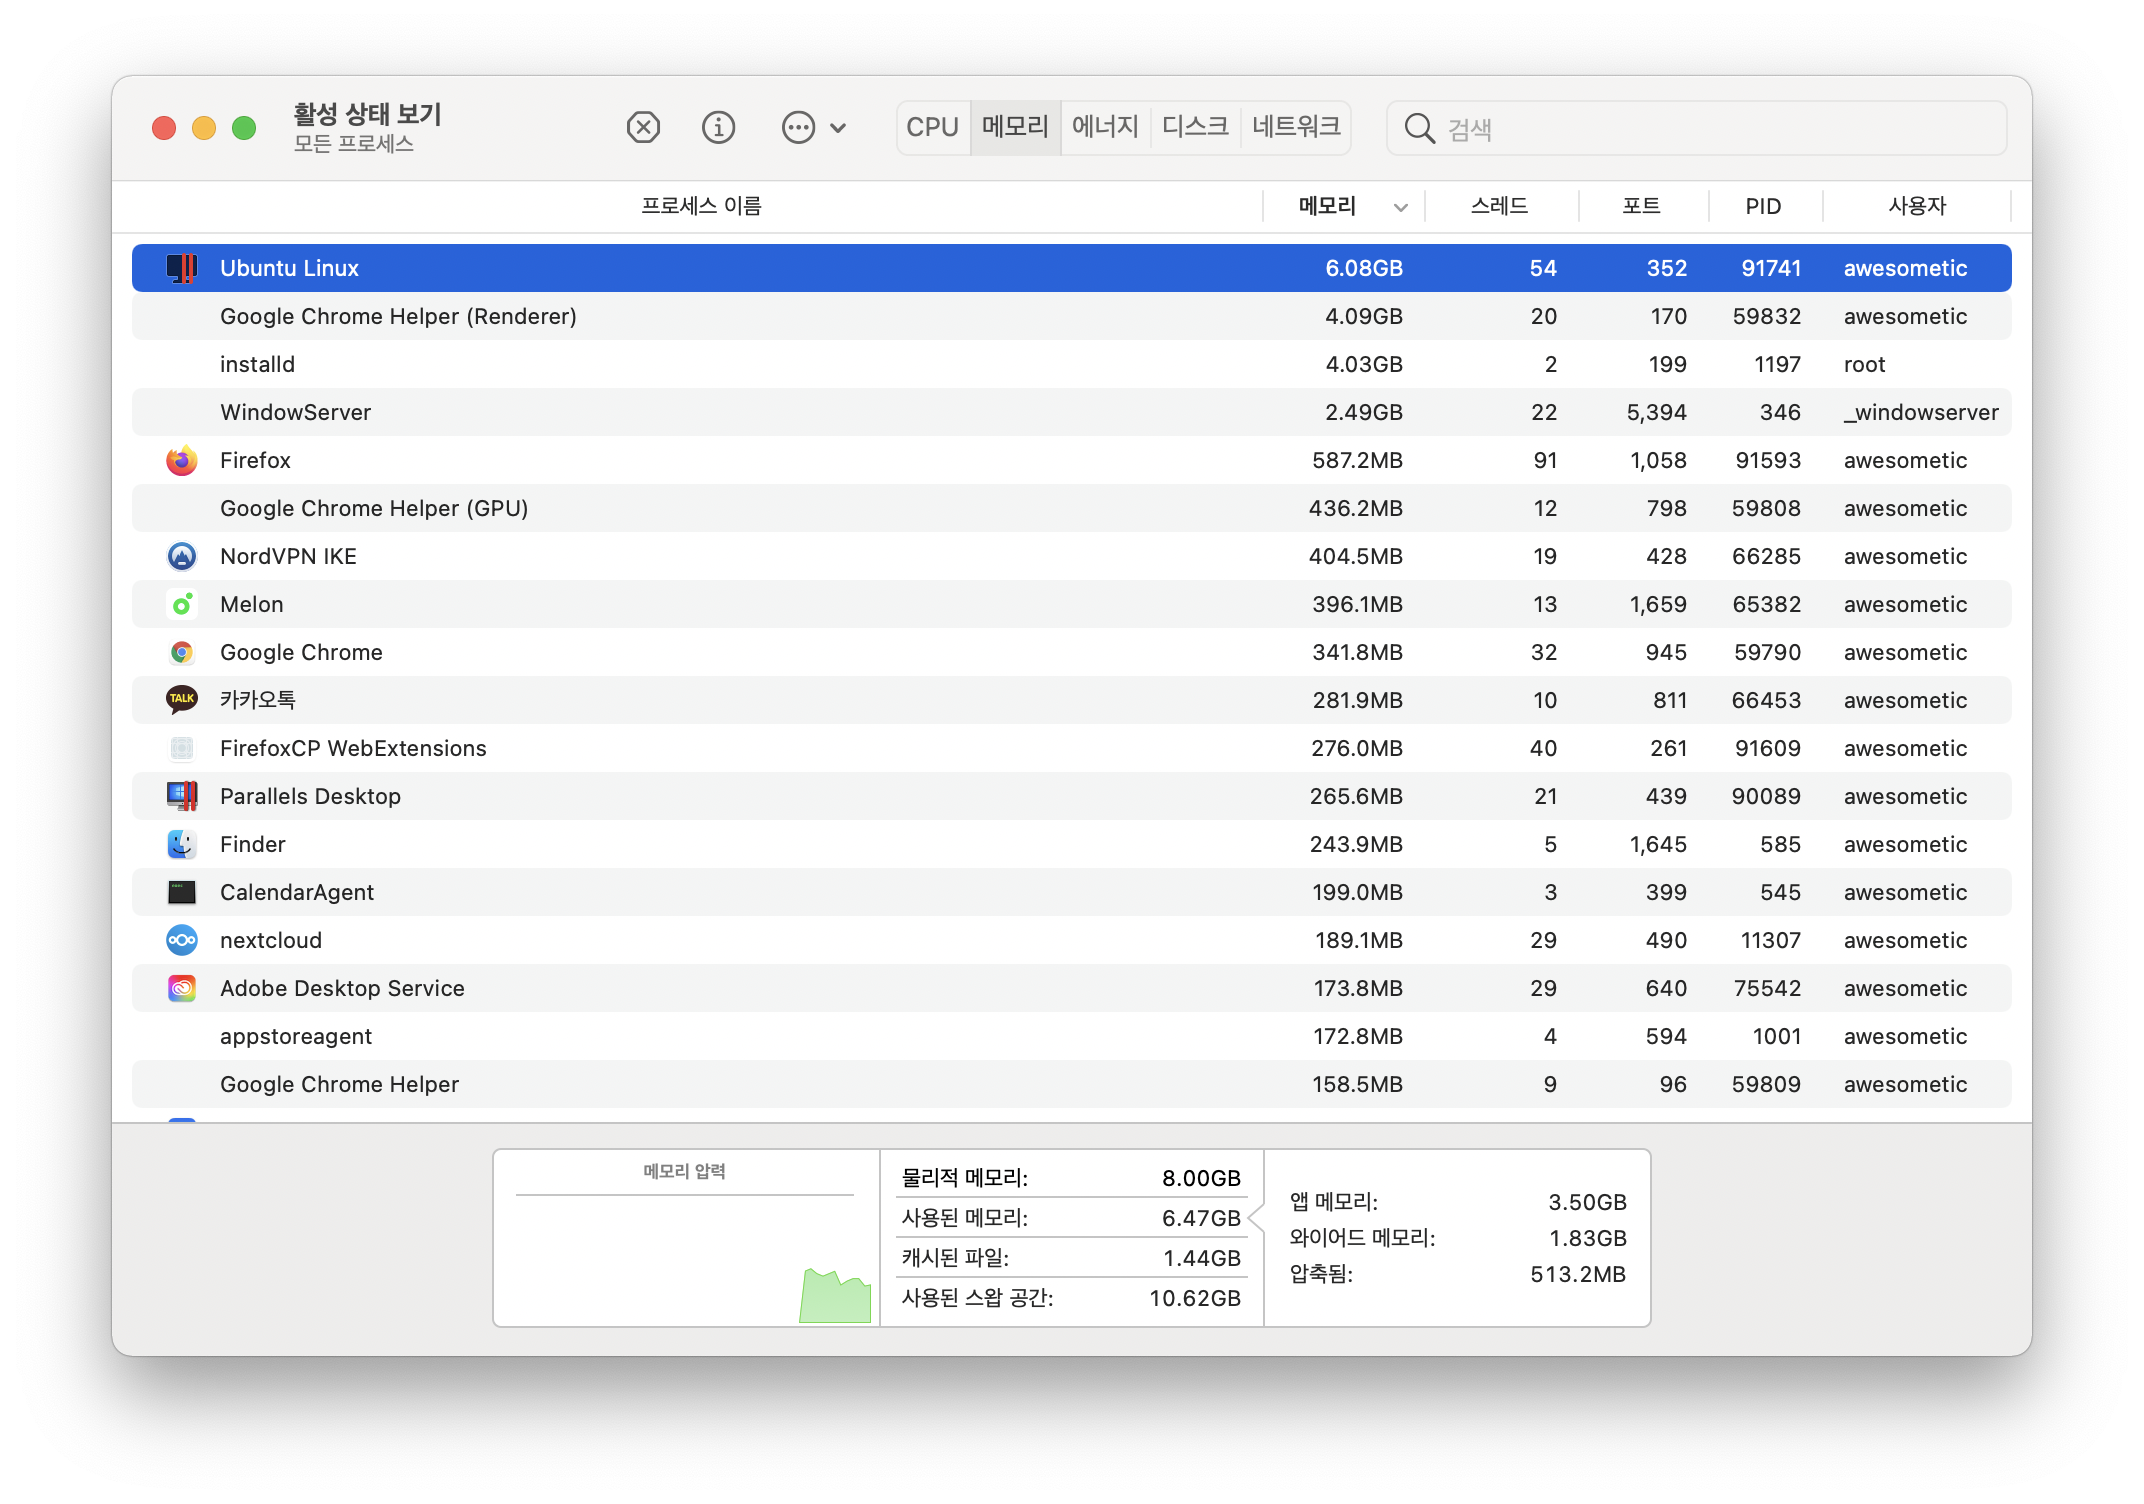Open the process info inspector icon

718,127
